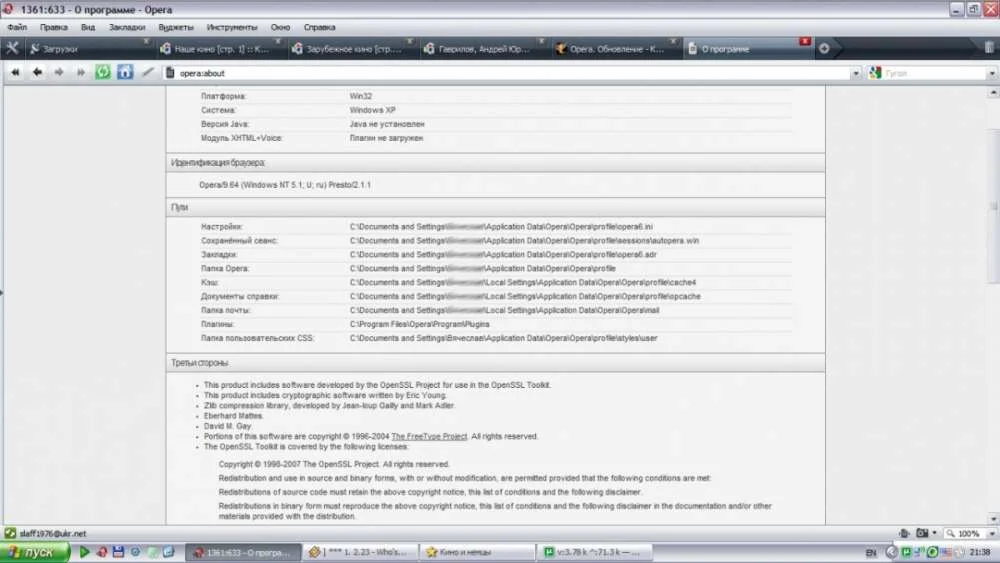Open the panels wrench icon in tab bar
The height and width of the screenshot is (563, 1000).
click(x=12, y=48)
